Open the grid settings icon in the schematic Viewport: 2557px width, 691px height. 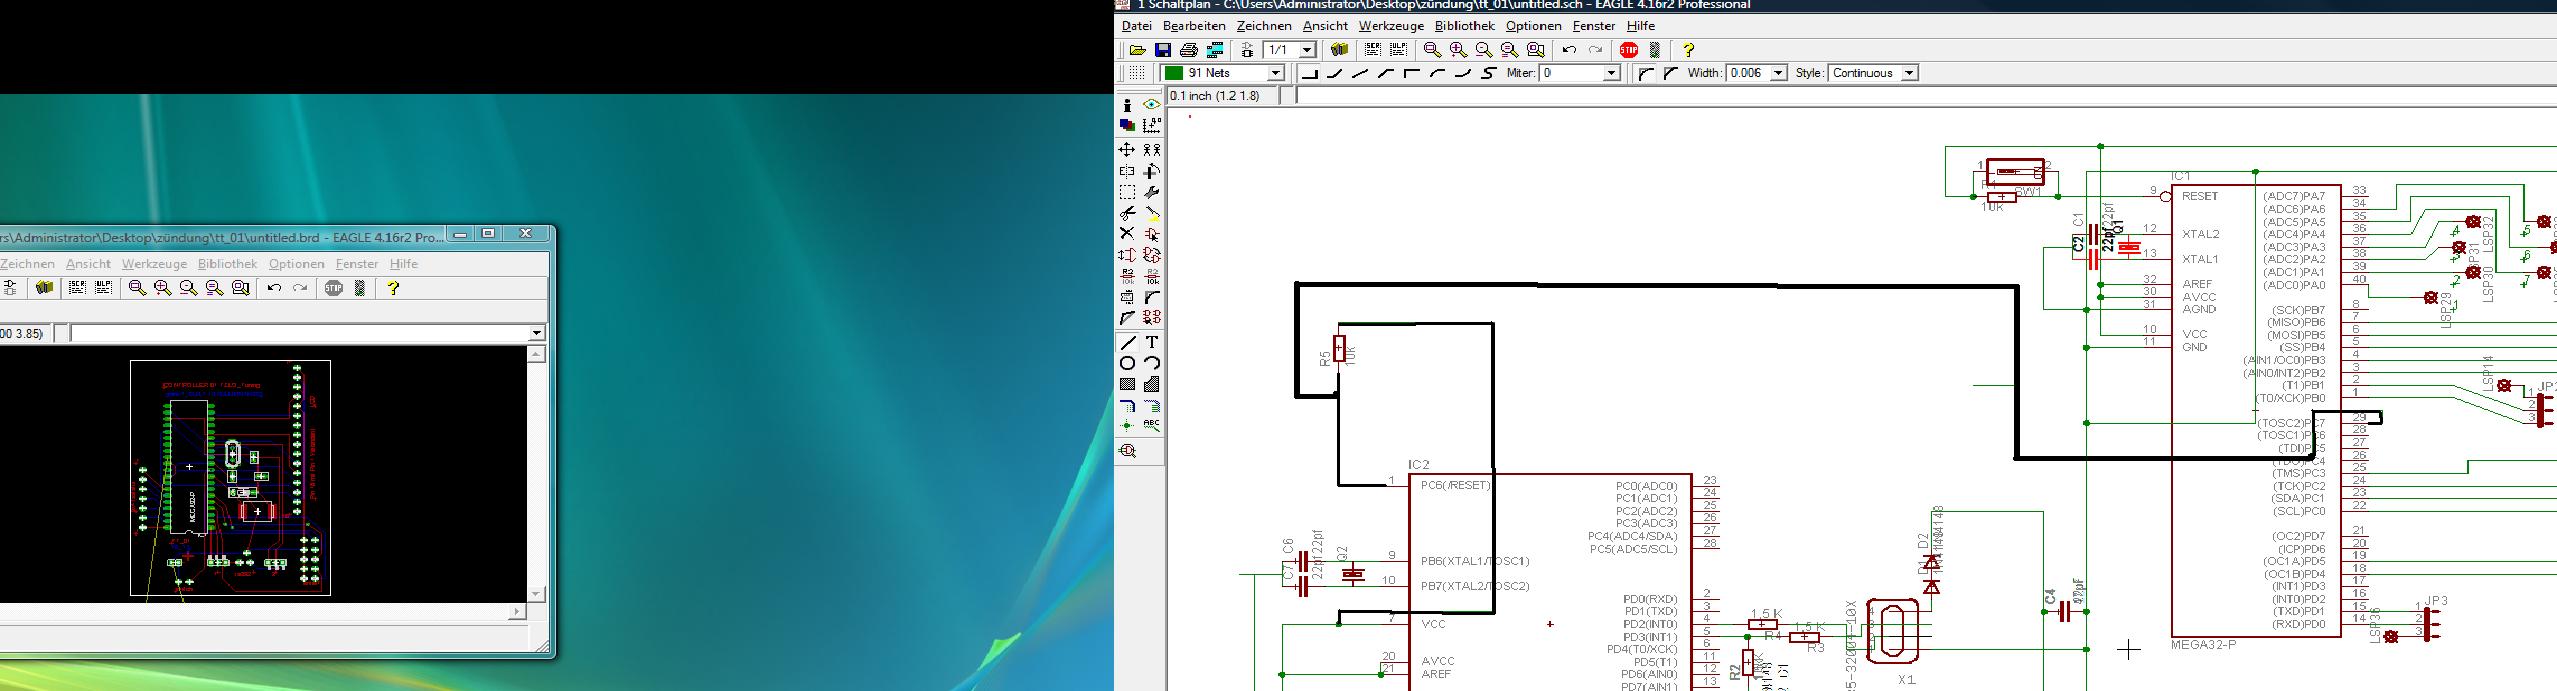1137,73
